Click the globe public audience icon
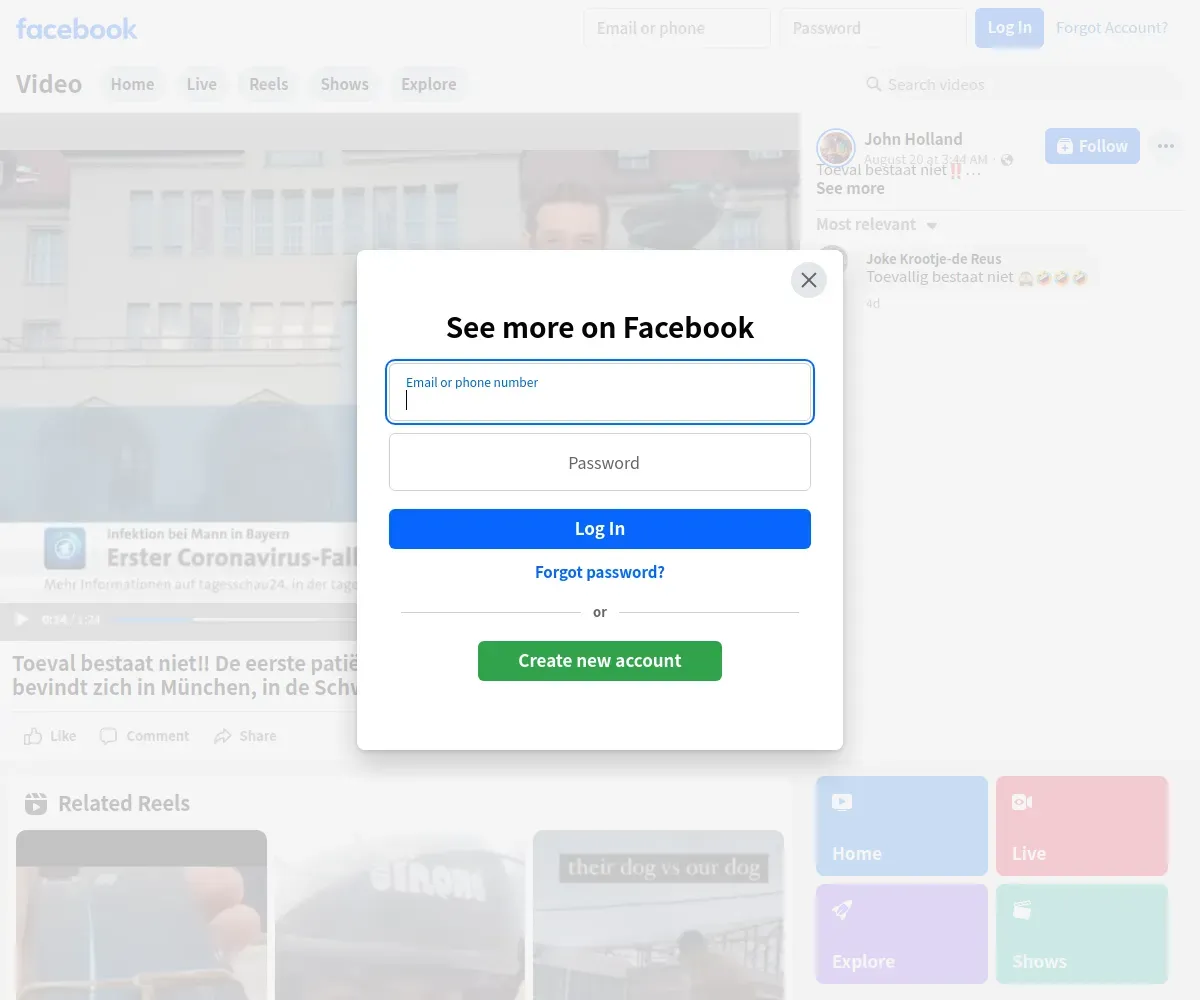The image size is (1200, 1000). click(x=1007, y=160)
